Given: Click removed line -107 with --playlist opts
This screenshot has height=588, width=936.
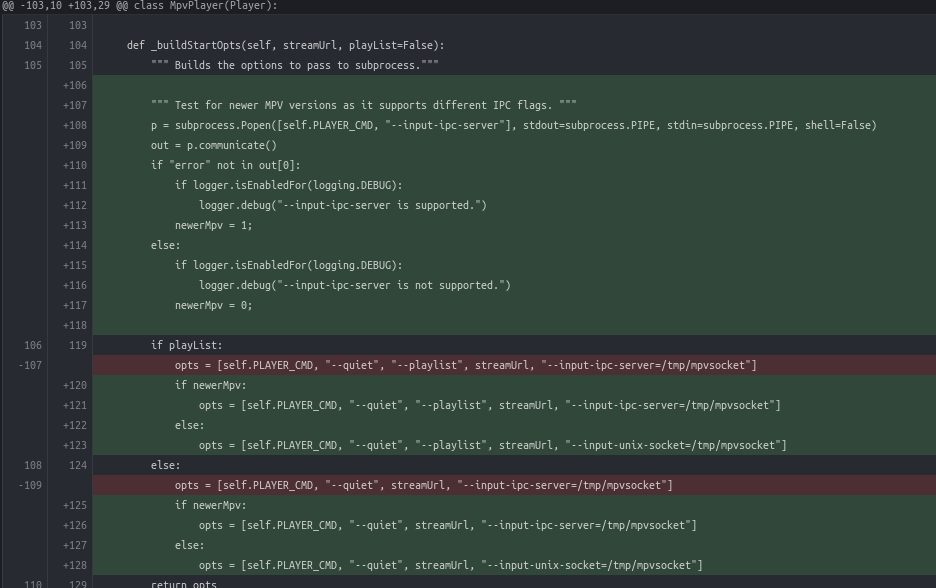Looking at the screenshot, I should tap(466, 365).
